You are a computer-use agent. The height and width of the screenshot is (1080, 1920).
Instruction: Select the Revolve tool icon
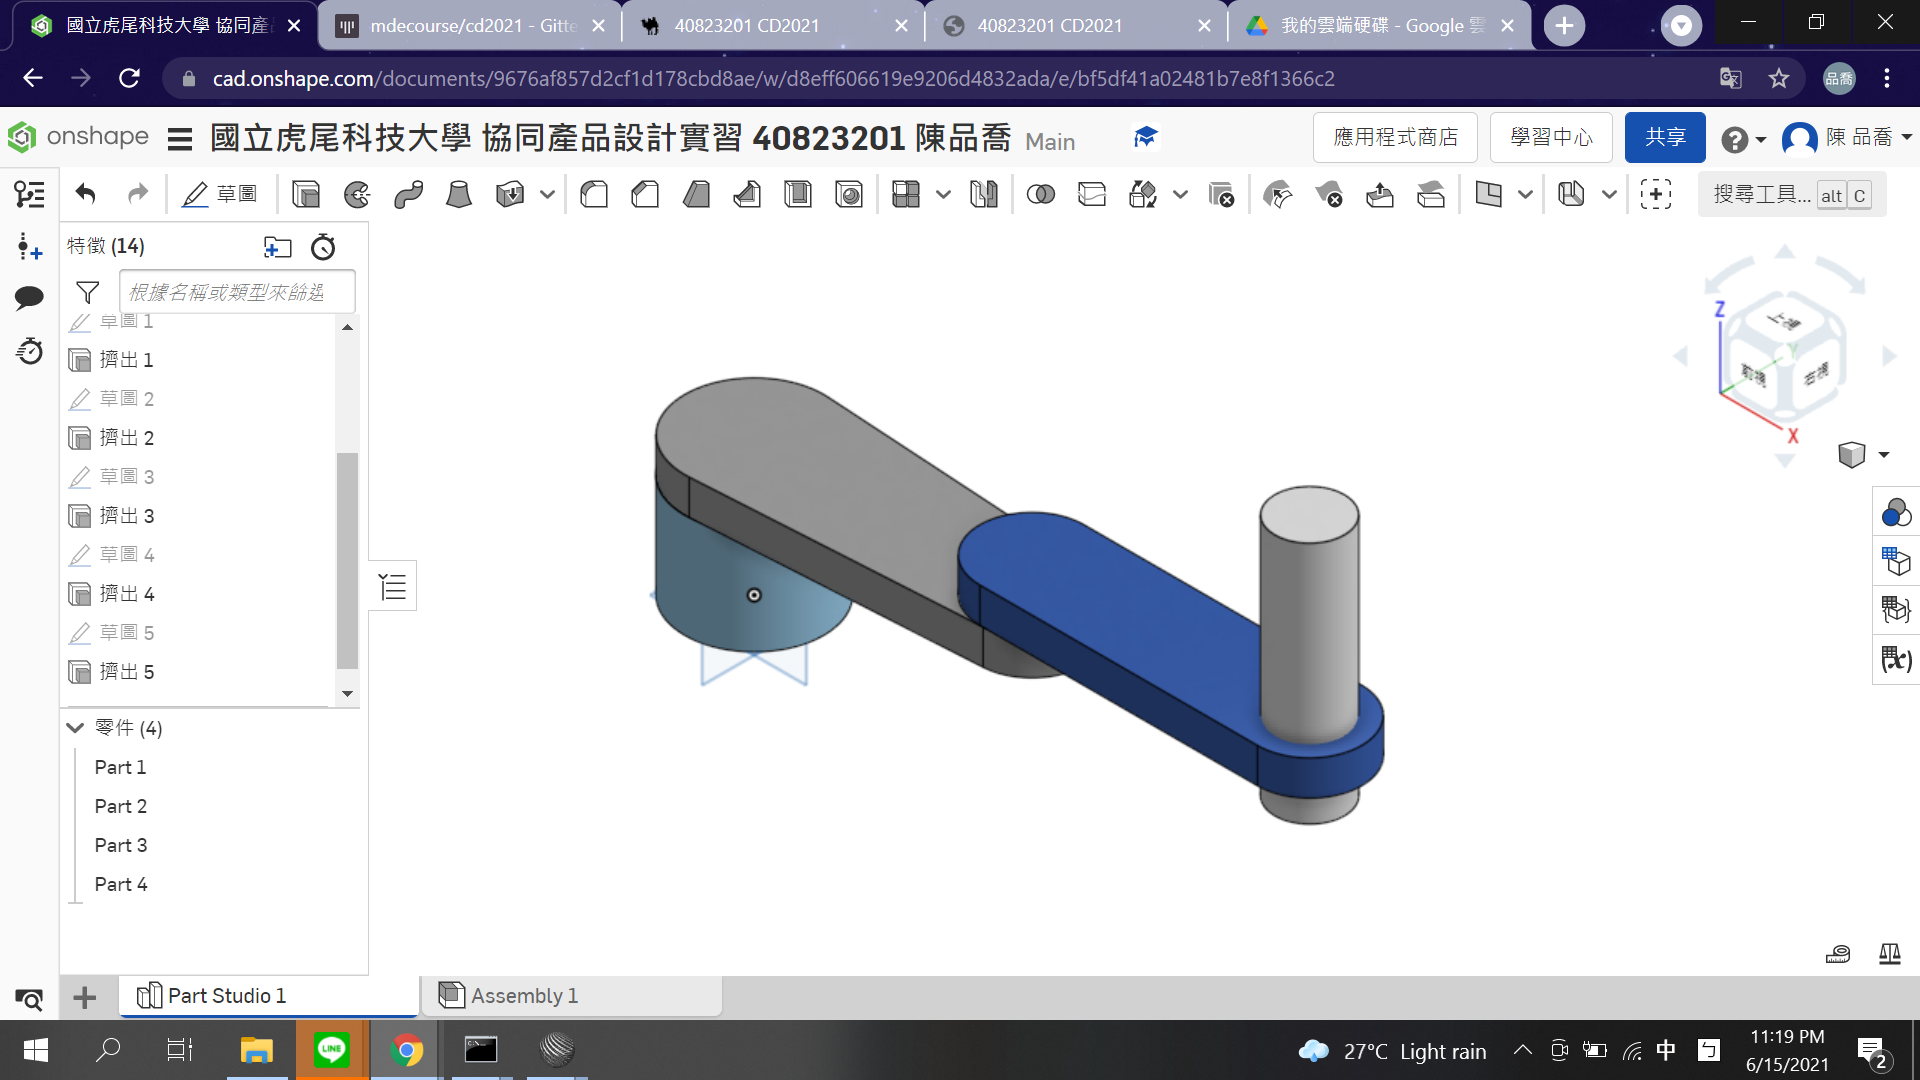pos(357,194)
